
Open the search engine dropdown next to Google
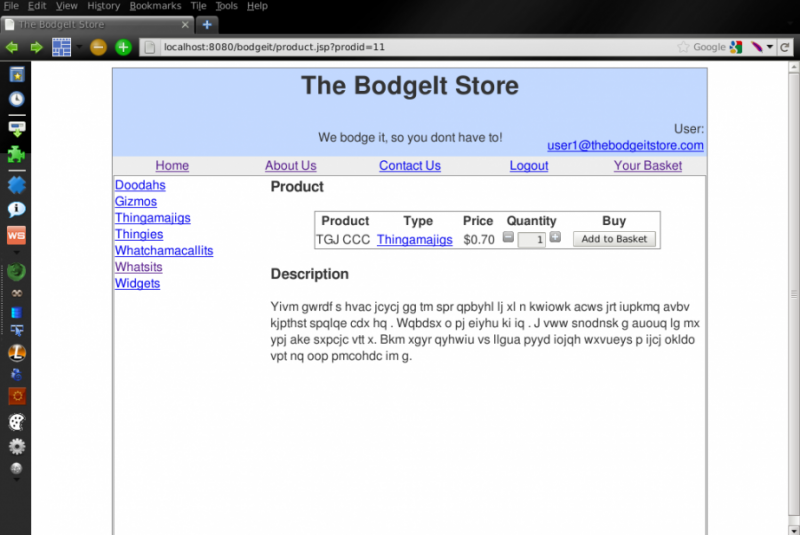click(736, 47)
